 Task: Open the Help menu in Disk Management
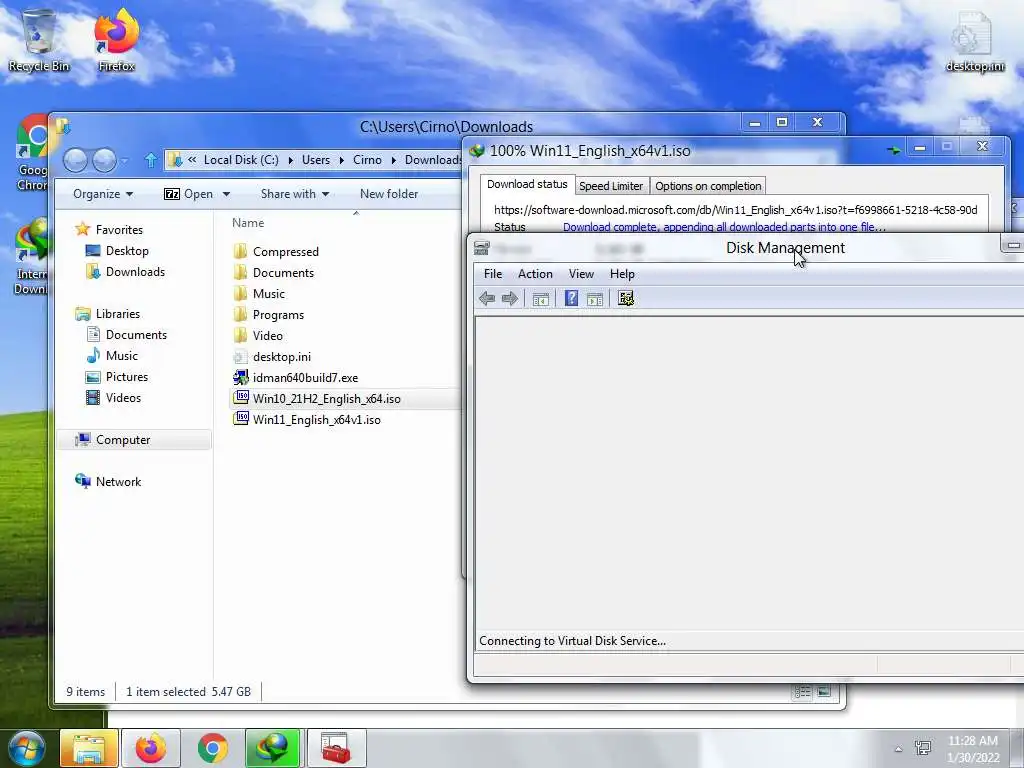click(622, 274)
